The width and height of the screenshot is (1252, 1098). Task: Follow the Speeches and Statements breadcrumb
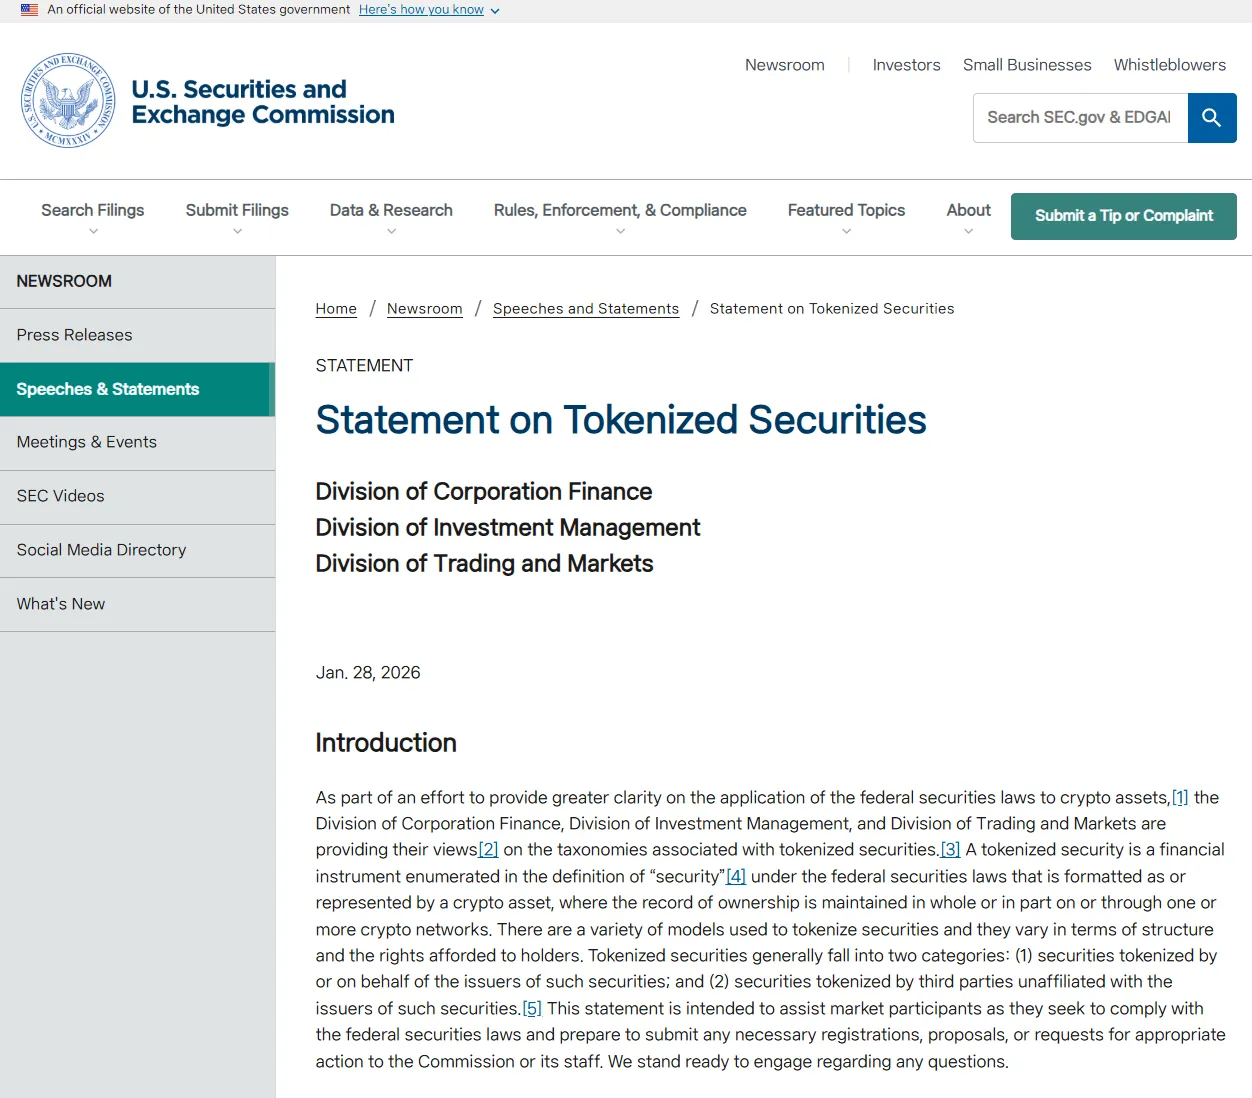click(x=586, y=309)
